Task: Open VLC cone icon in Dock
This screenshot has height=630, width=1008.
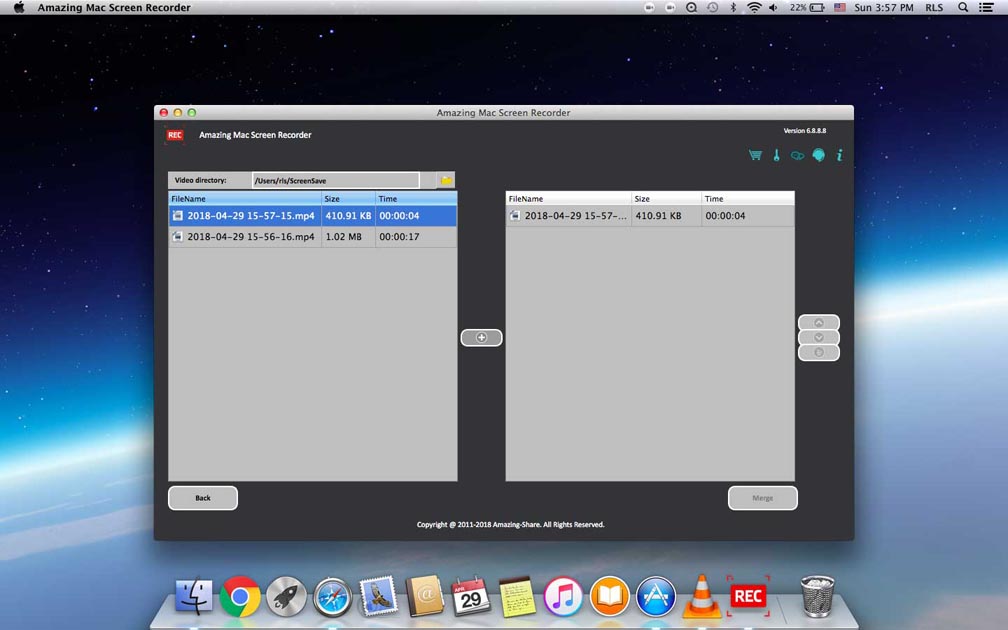Action: pos(701,596)
